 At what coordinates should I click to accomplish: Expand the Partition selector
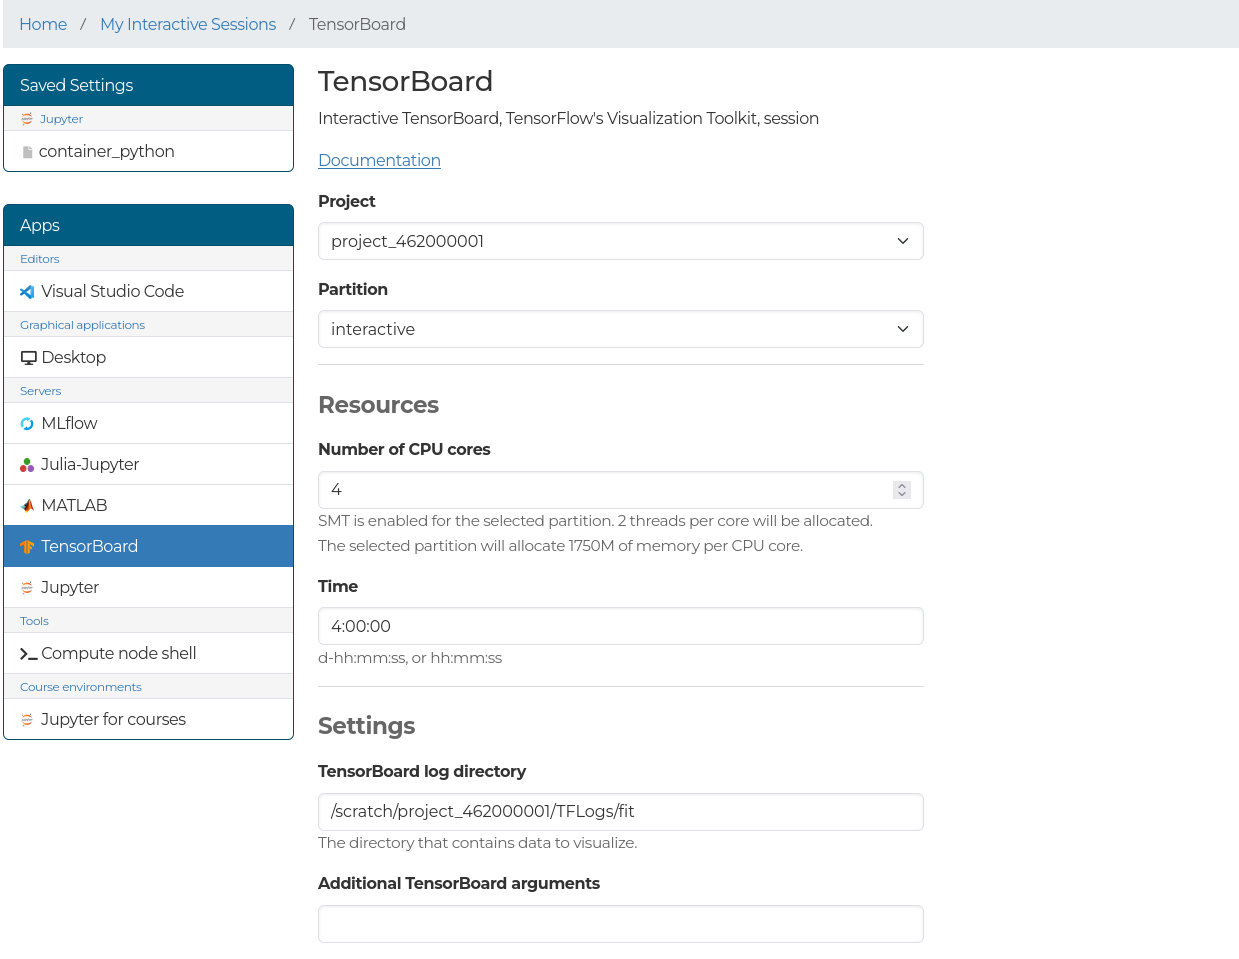[x=620, y=329]
